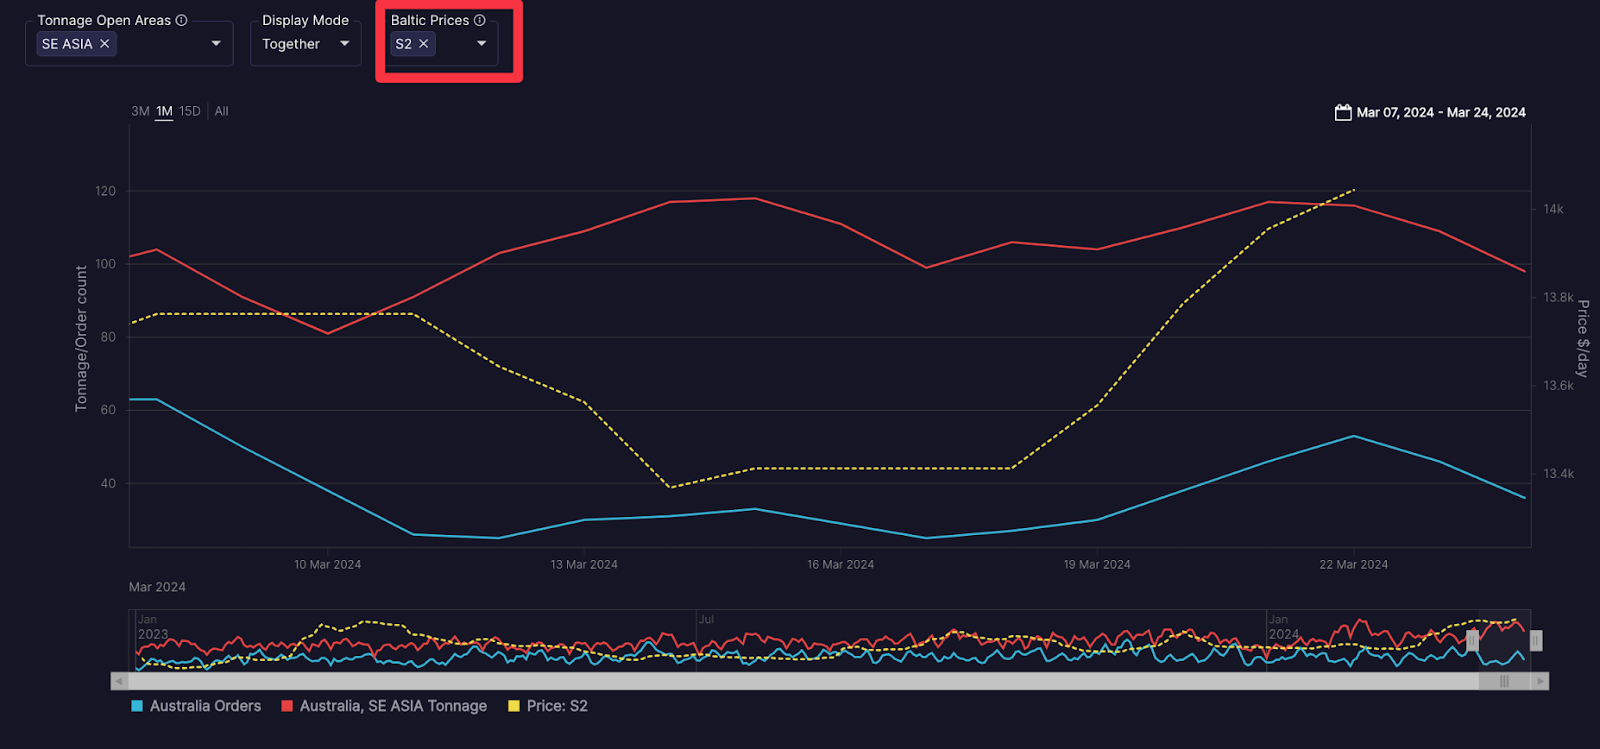Open the calendar date range picker
The height and width of the screenshot is (749, 1600).
point(1343,112)
